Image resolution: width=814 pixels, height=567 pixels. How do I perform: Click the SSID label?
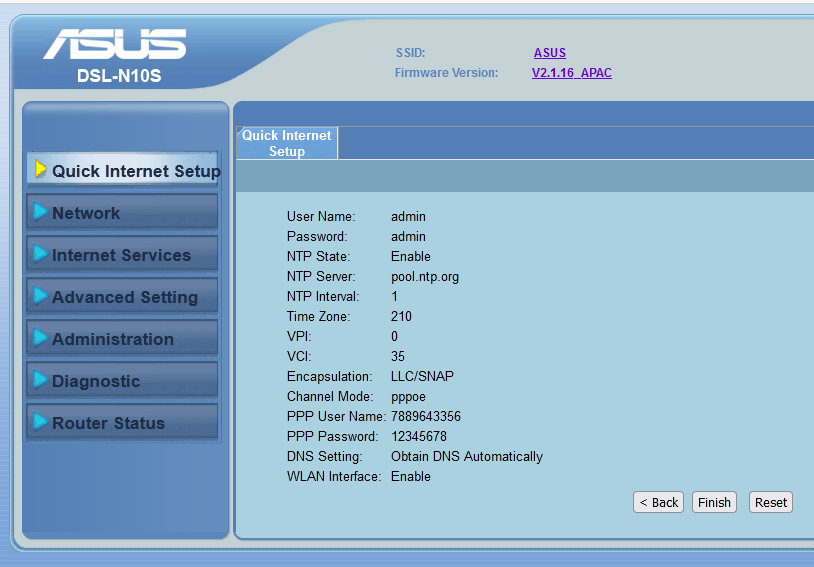pyautogui.click(x=411, y=53)
